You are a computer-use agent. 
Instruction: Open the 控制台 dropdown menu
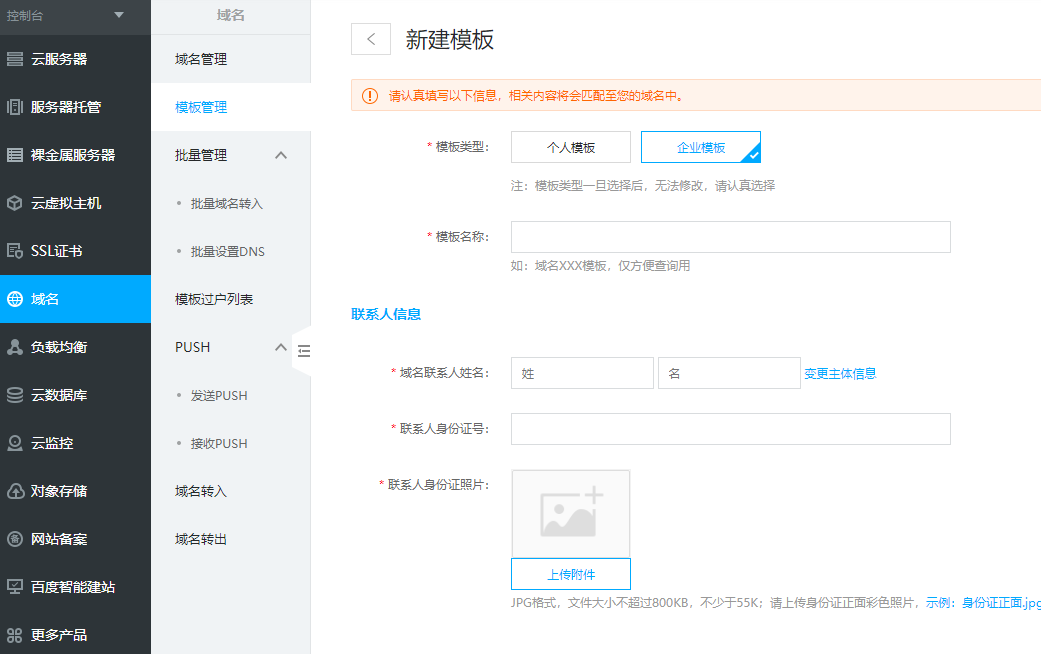coord(75,17)
